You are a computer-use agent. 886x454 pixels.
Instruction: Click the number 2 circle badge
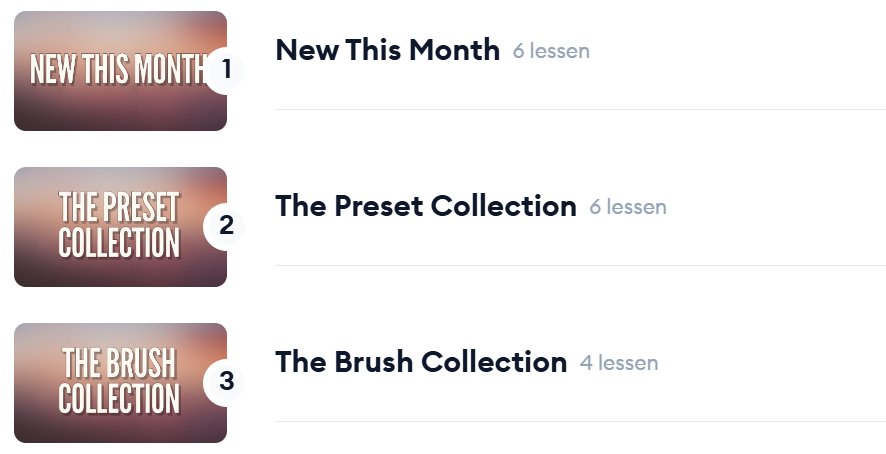(226, 226)
